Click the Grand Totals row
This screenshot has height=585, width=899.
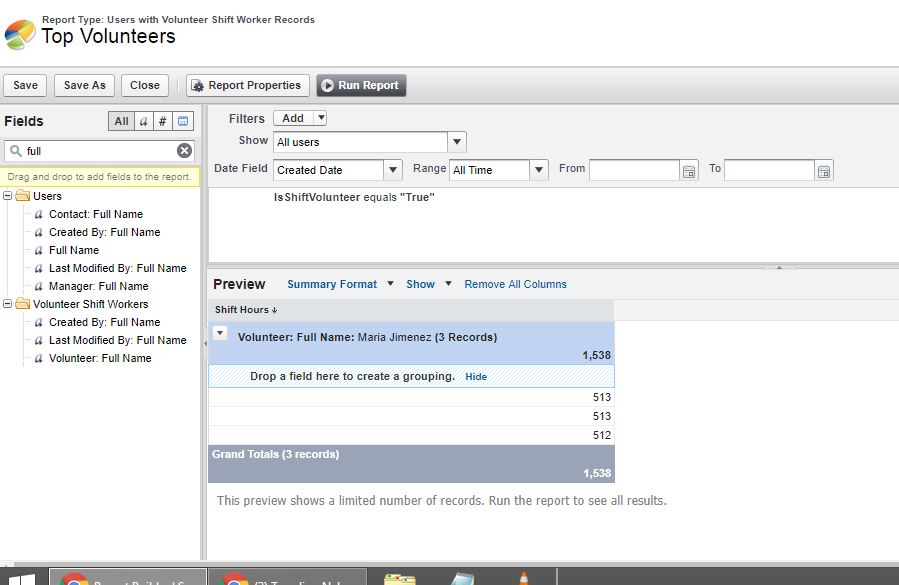click(x=411, y=463)
